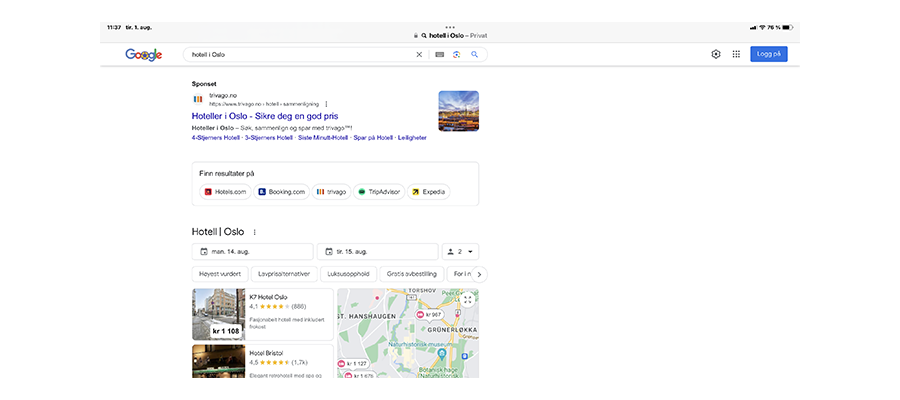Open the Hoteller i Oslo trivago ad headline
Image resolution: width=900 pixels, height=400 pixels.
265,116
